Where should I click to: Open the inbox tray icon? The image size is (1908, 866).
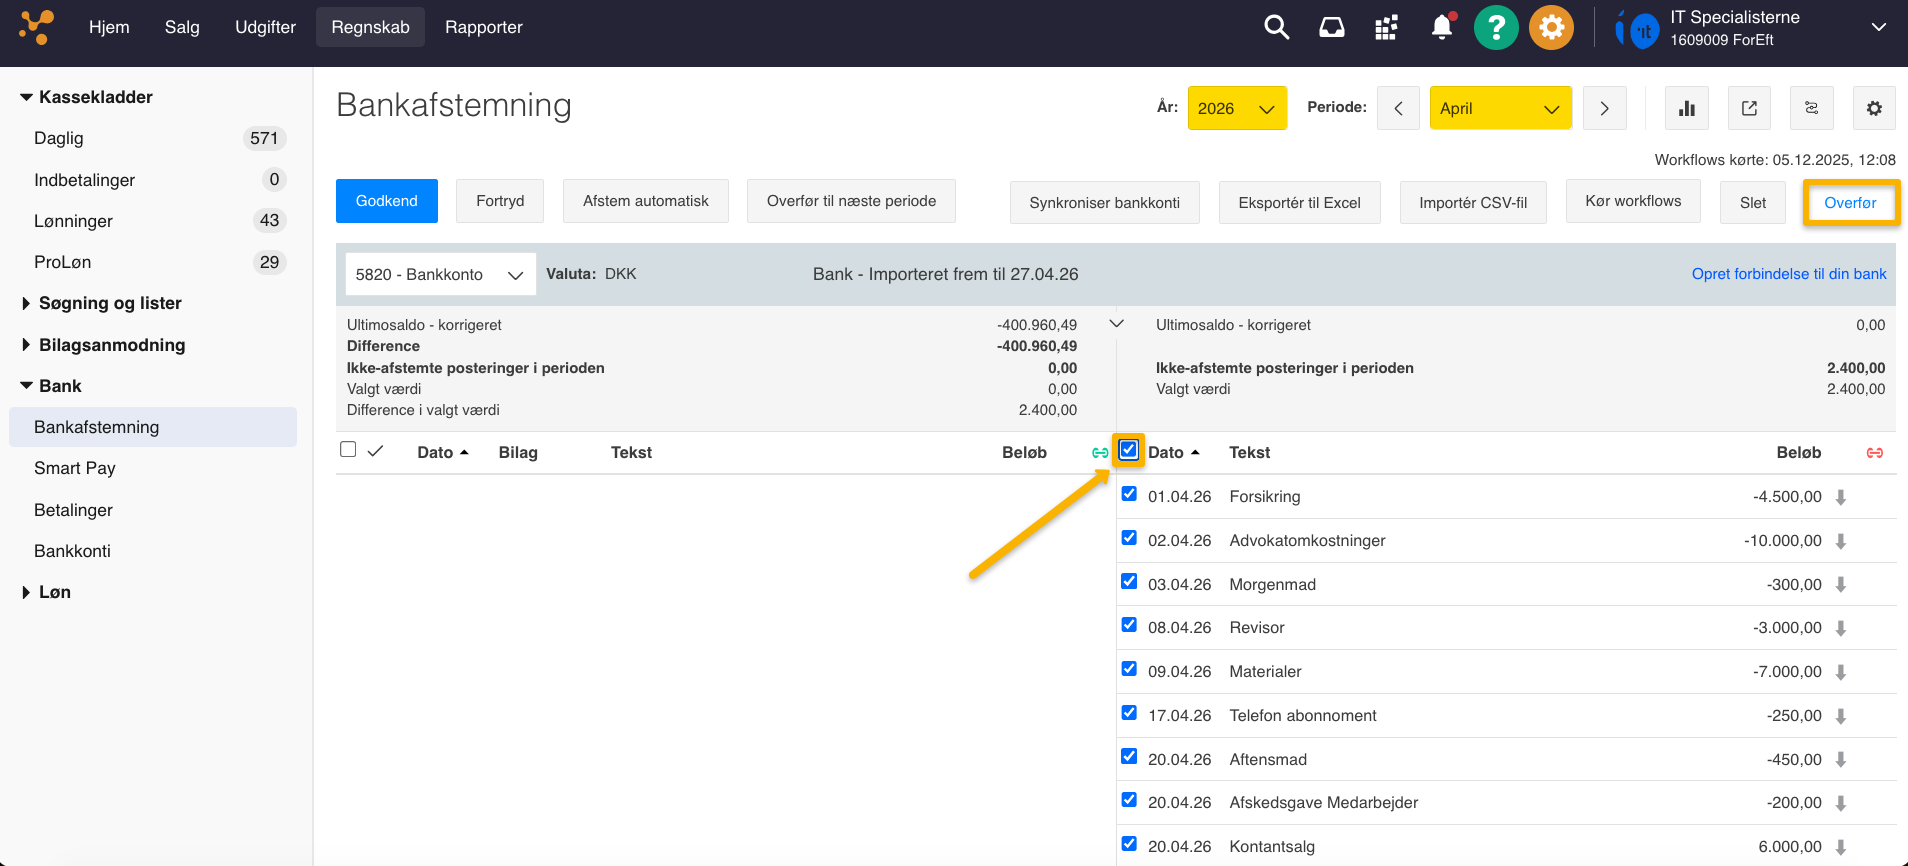[x=1331, y=27]
